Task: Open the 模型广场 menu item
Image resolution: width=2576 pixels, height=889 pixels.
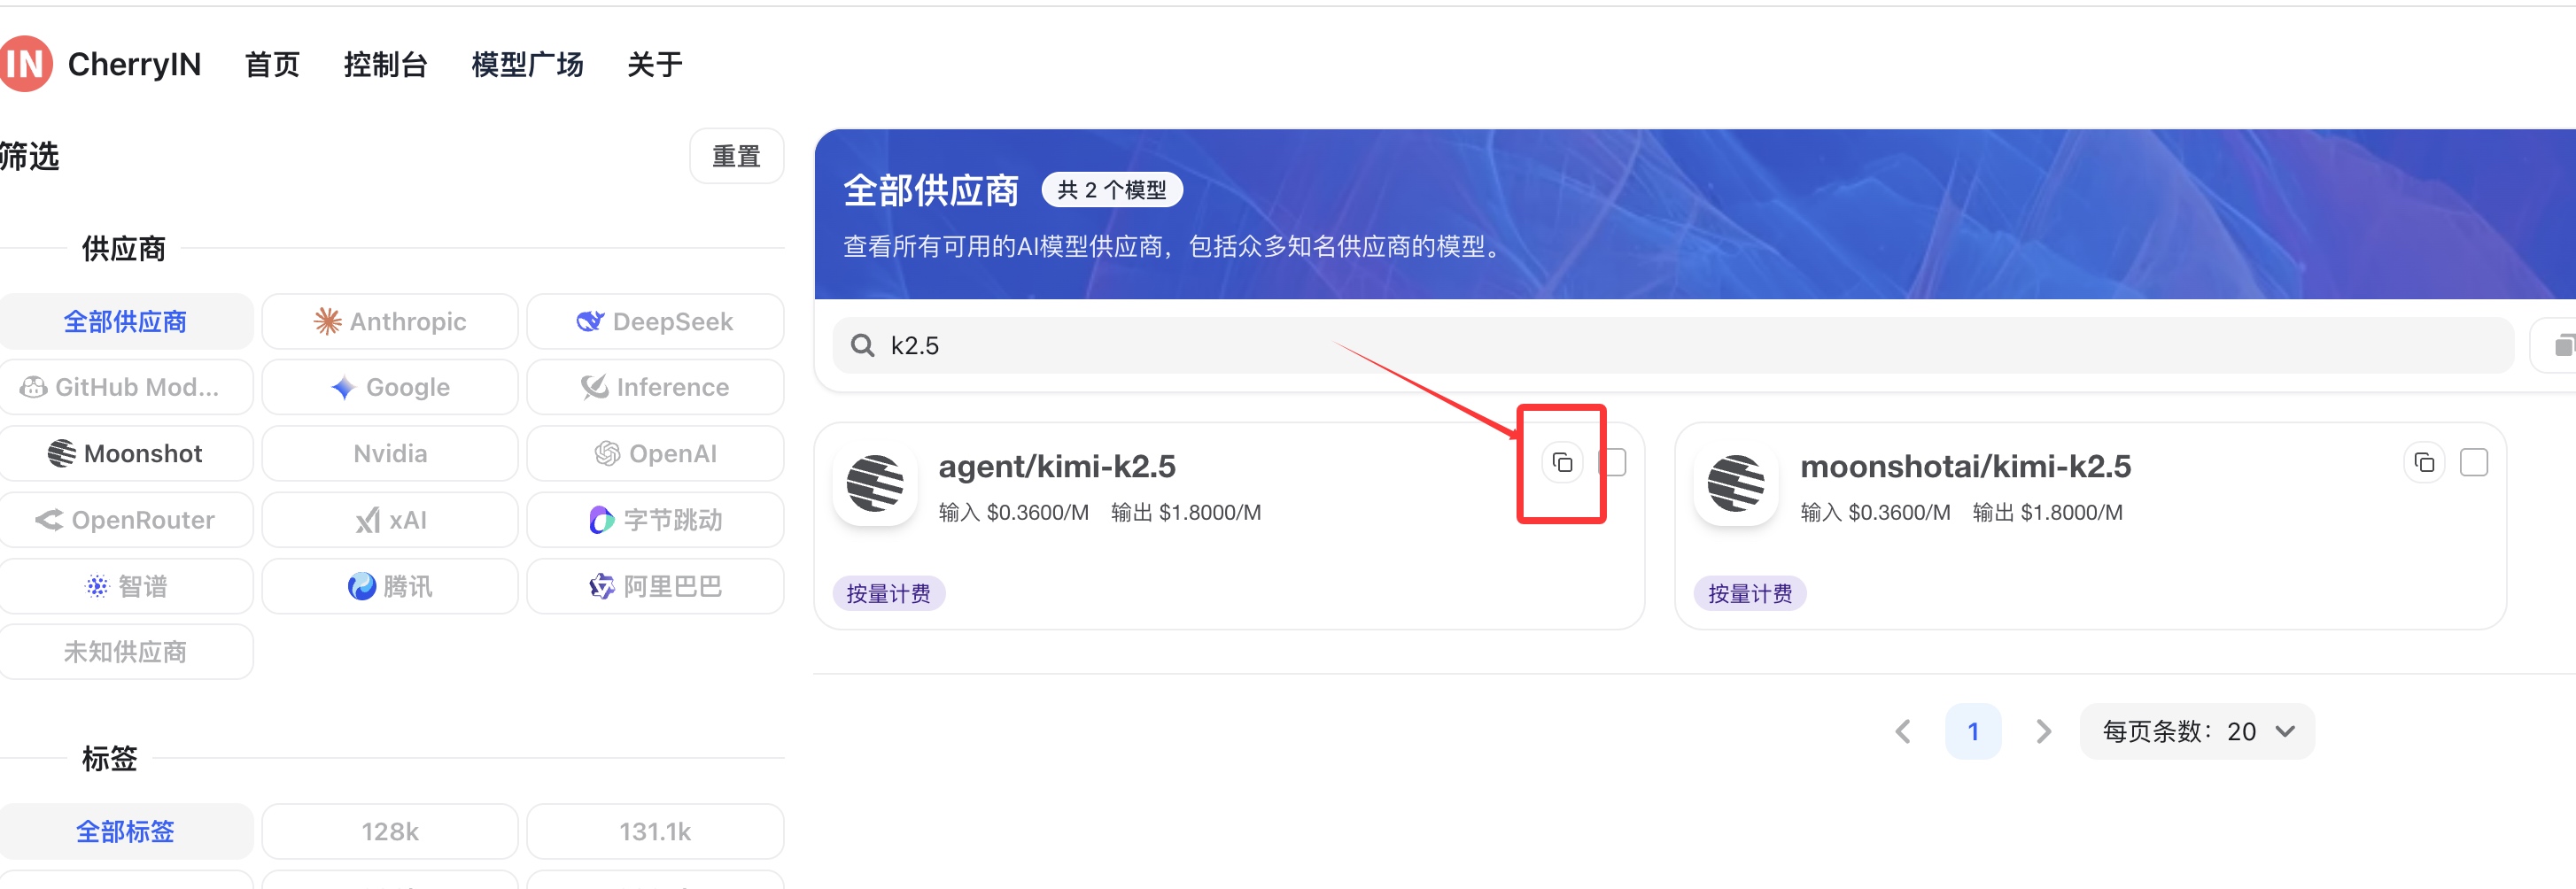Action: (527, 65)
